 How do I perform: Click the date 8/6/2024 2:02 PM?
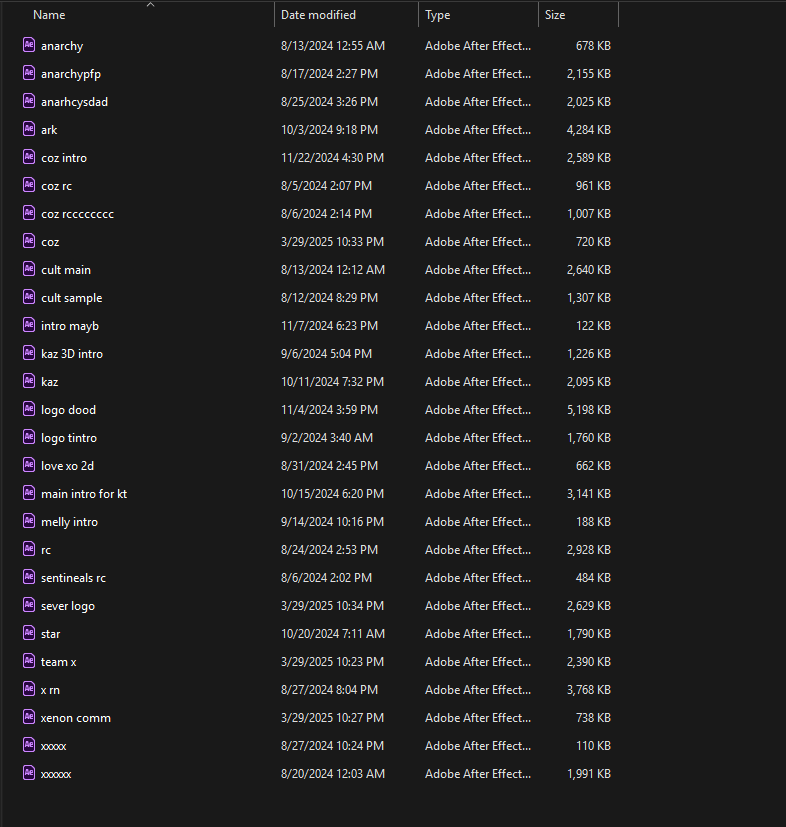(x=327, y=578)
